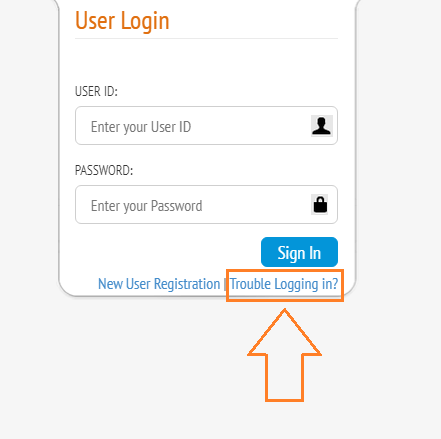Click the orange upward arrow annotation
The image size is (441, 439).
pos(284,355)
